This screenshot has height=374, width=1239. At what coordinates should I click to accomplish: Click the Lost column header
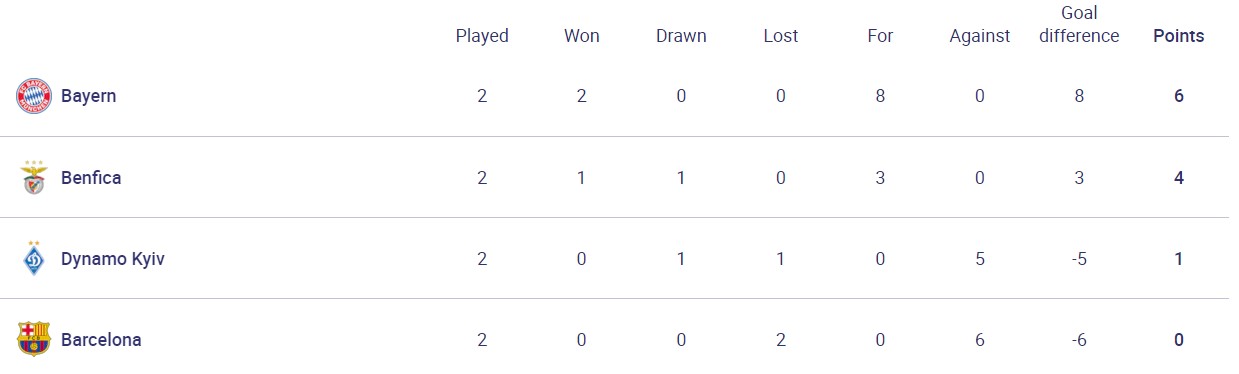[781, 36]
